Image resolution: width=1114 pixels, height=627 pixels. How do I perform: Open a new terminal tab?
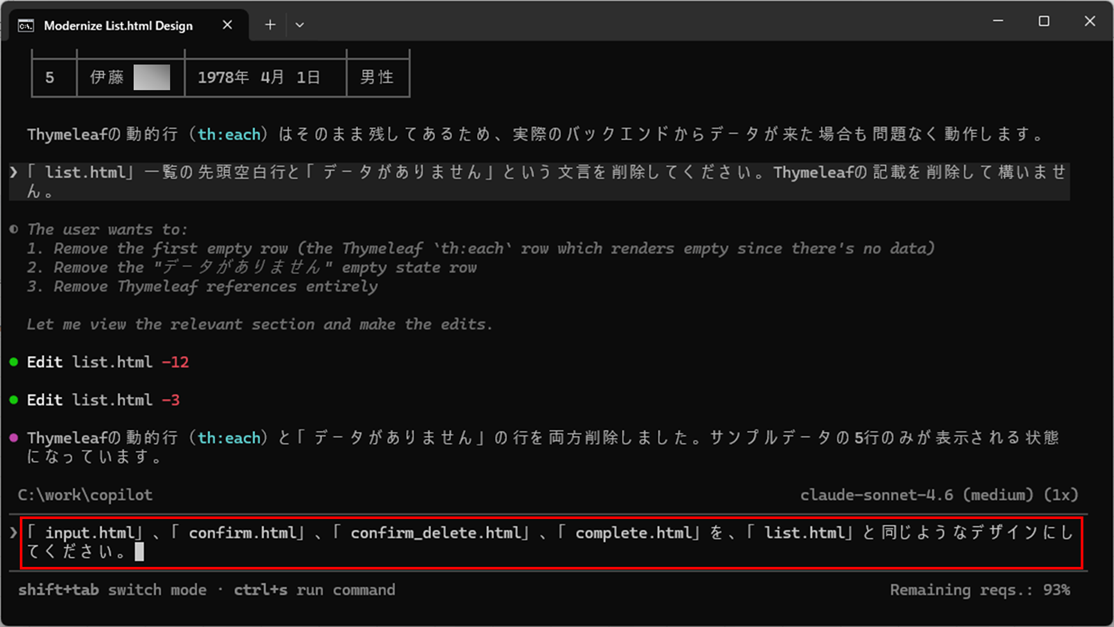(270, 25)
